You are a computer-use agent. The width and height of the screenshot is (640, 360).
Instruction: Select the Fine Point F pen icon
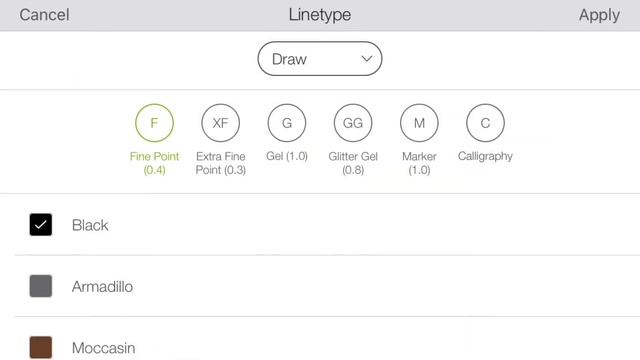click(x=154, y=123)
